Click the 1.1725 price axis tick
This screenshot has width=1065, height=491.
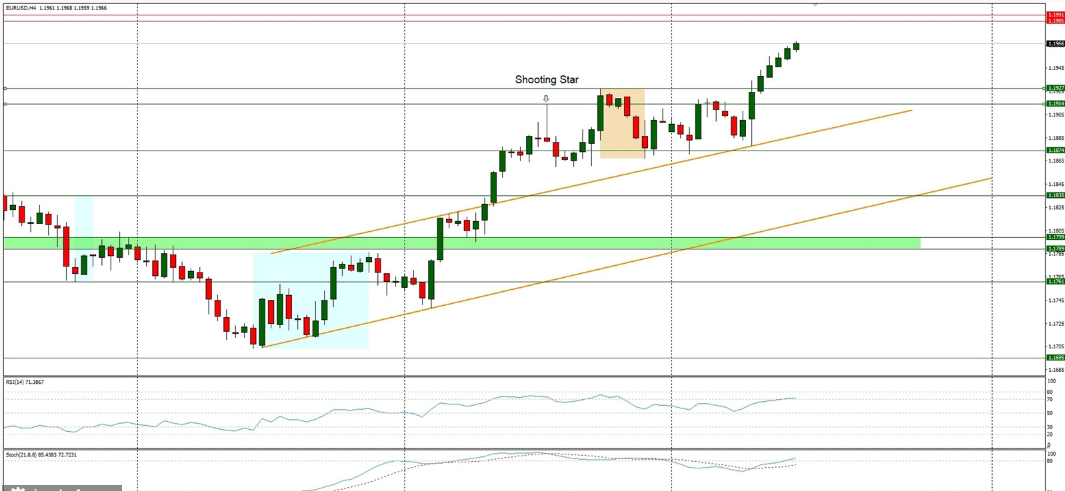click(1055, 323)
